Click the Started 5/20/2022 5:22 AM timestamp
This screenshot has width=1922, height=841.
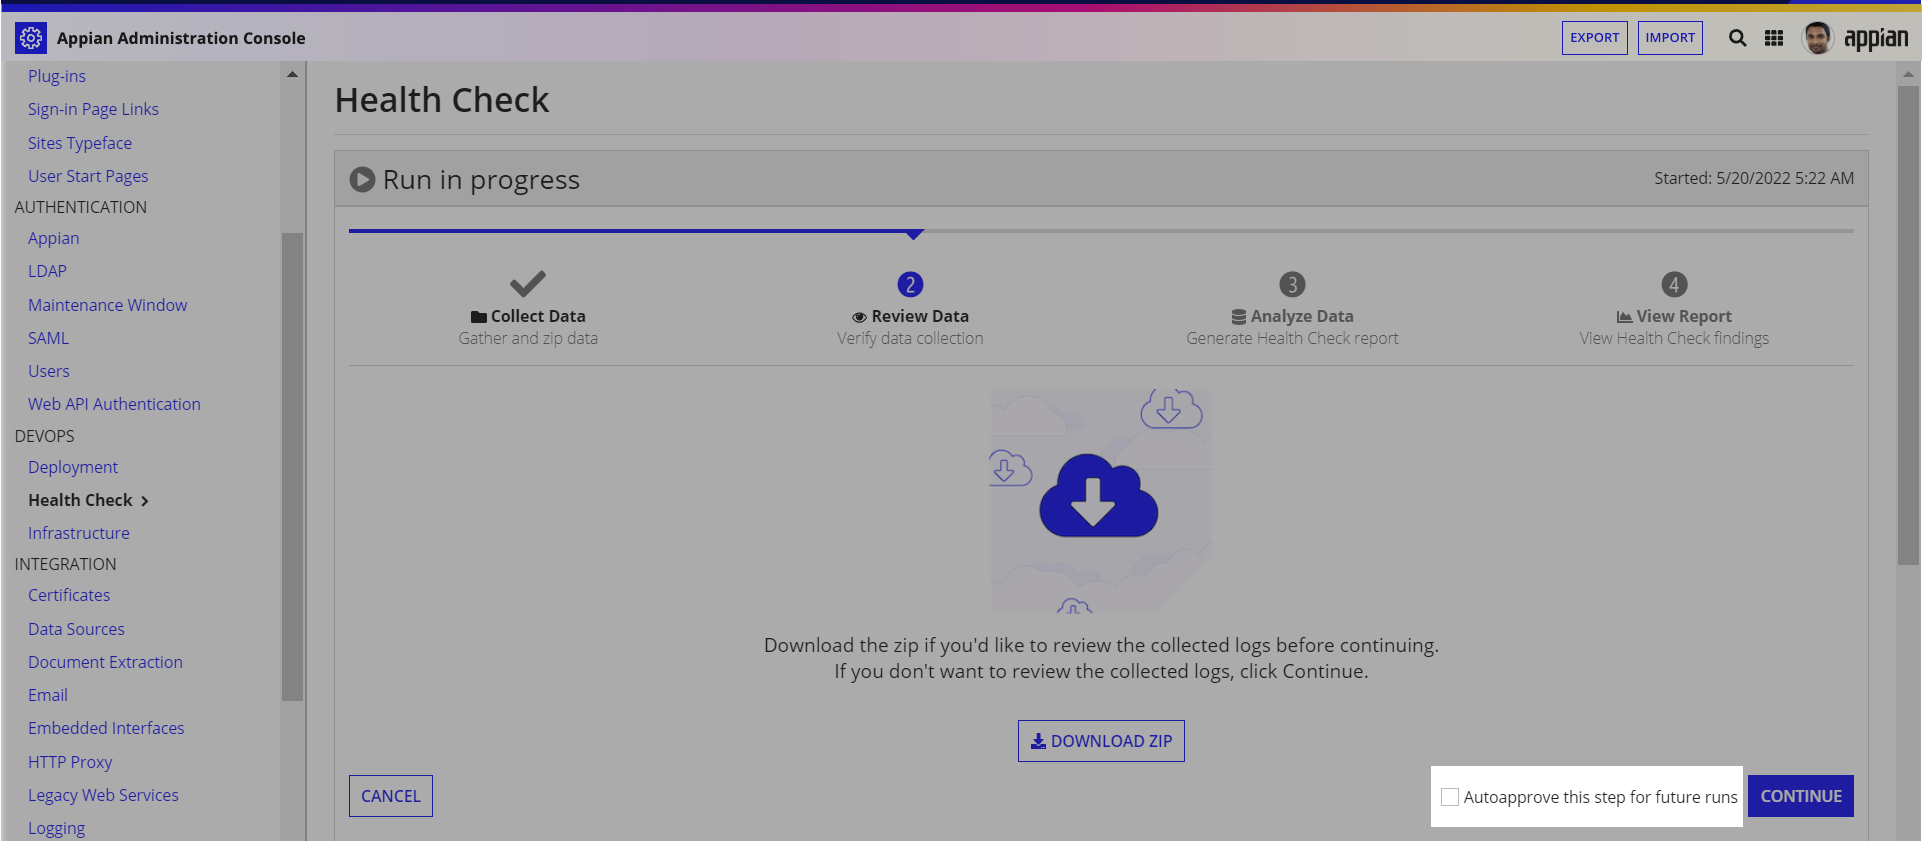[1754, 178]
